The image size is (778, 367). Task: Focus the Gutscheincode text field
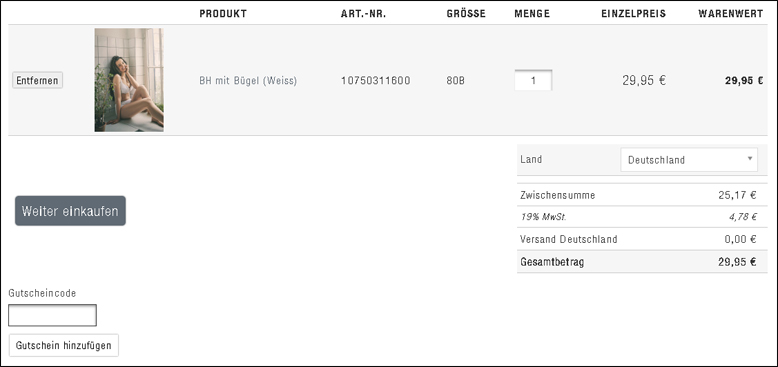click(53, 315)
